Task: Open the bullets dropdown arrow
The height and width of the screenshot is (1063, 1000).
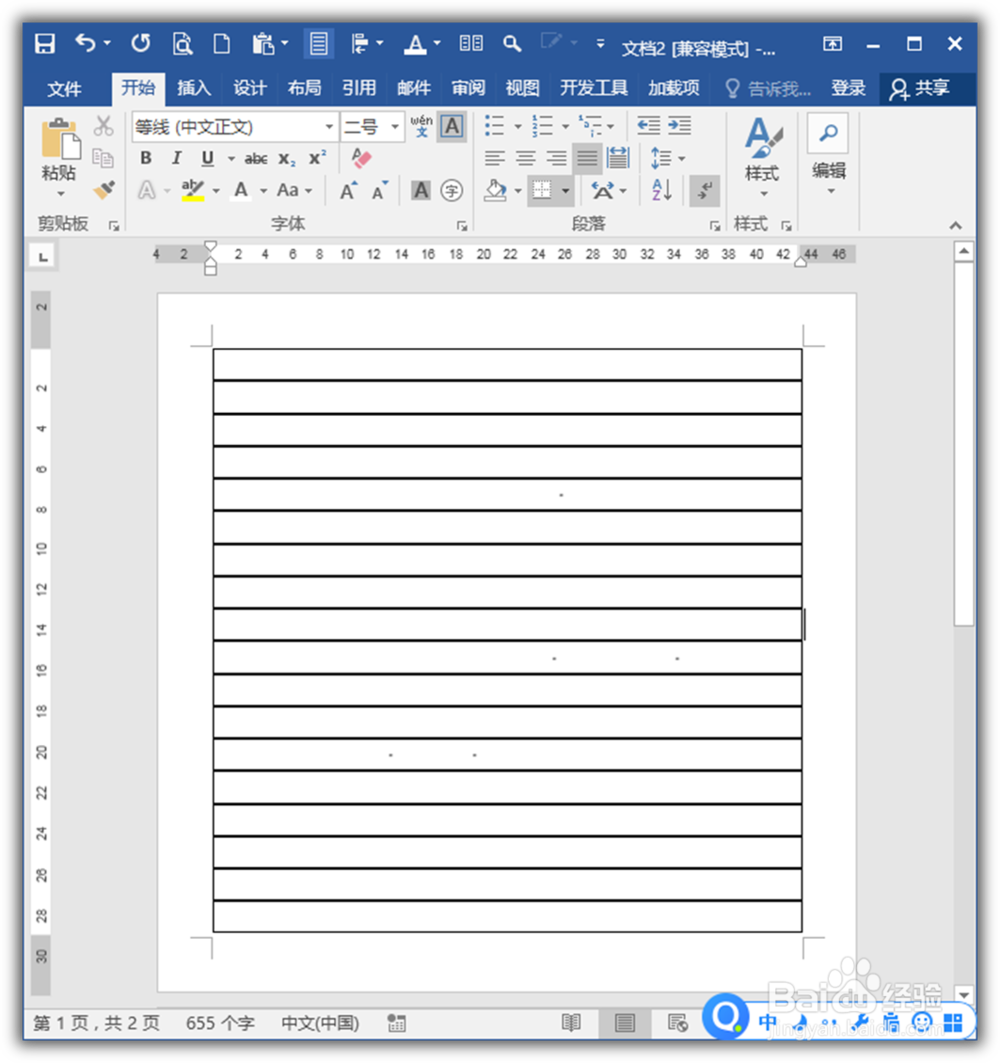Action: [x=517, y=126]
